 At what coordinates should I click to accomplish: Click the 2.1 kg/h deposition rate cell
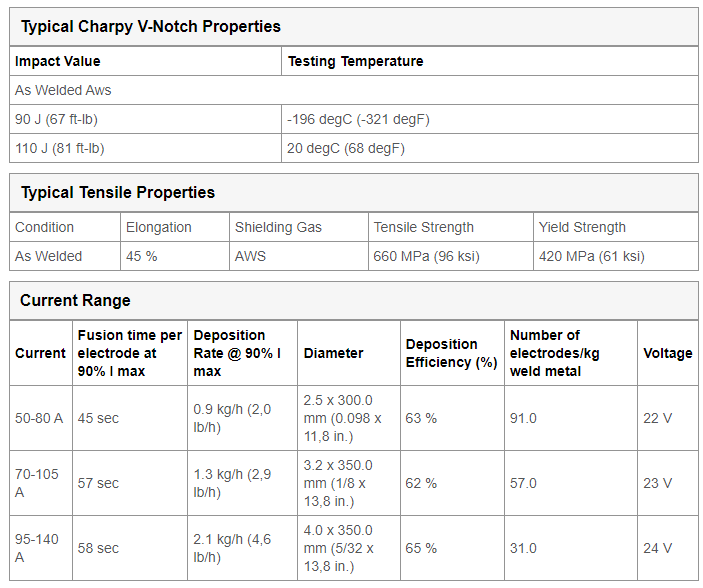coord(242,548)
